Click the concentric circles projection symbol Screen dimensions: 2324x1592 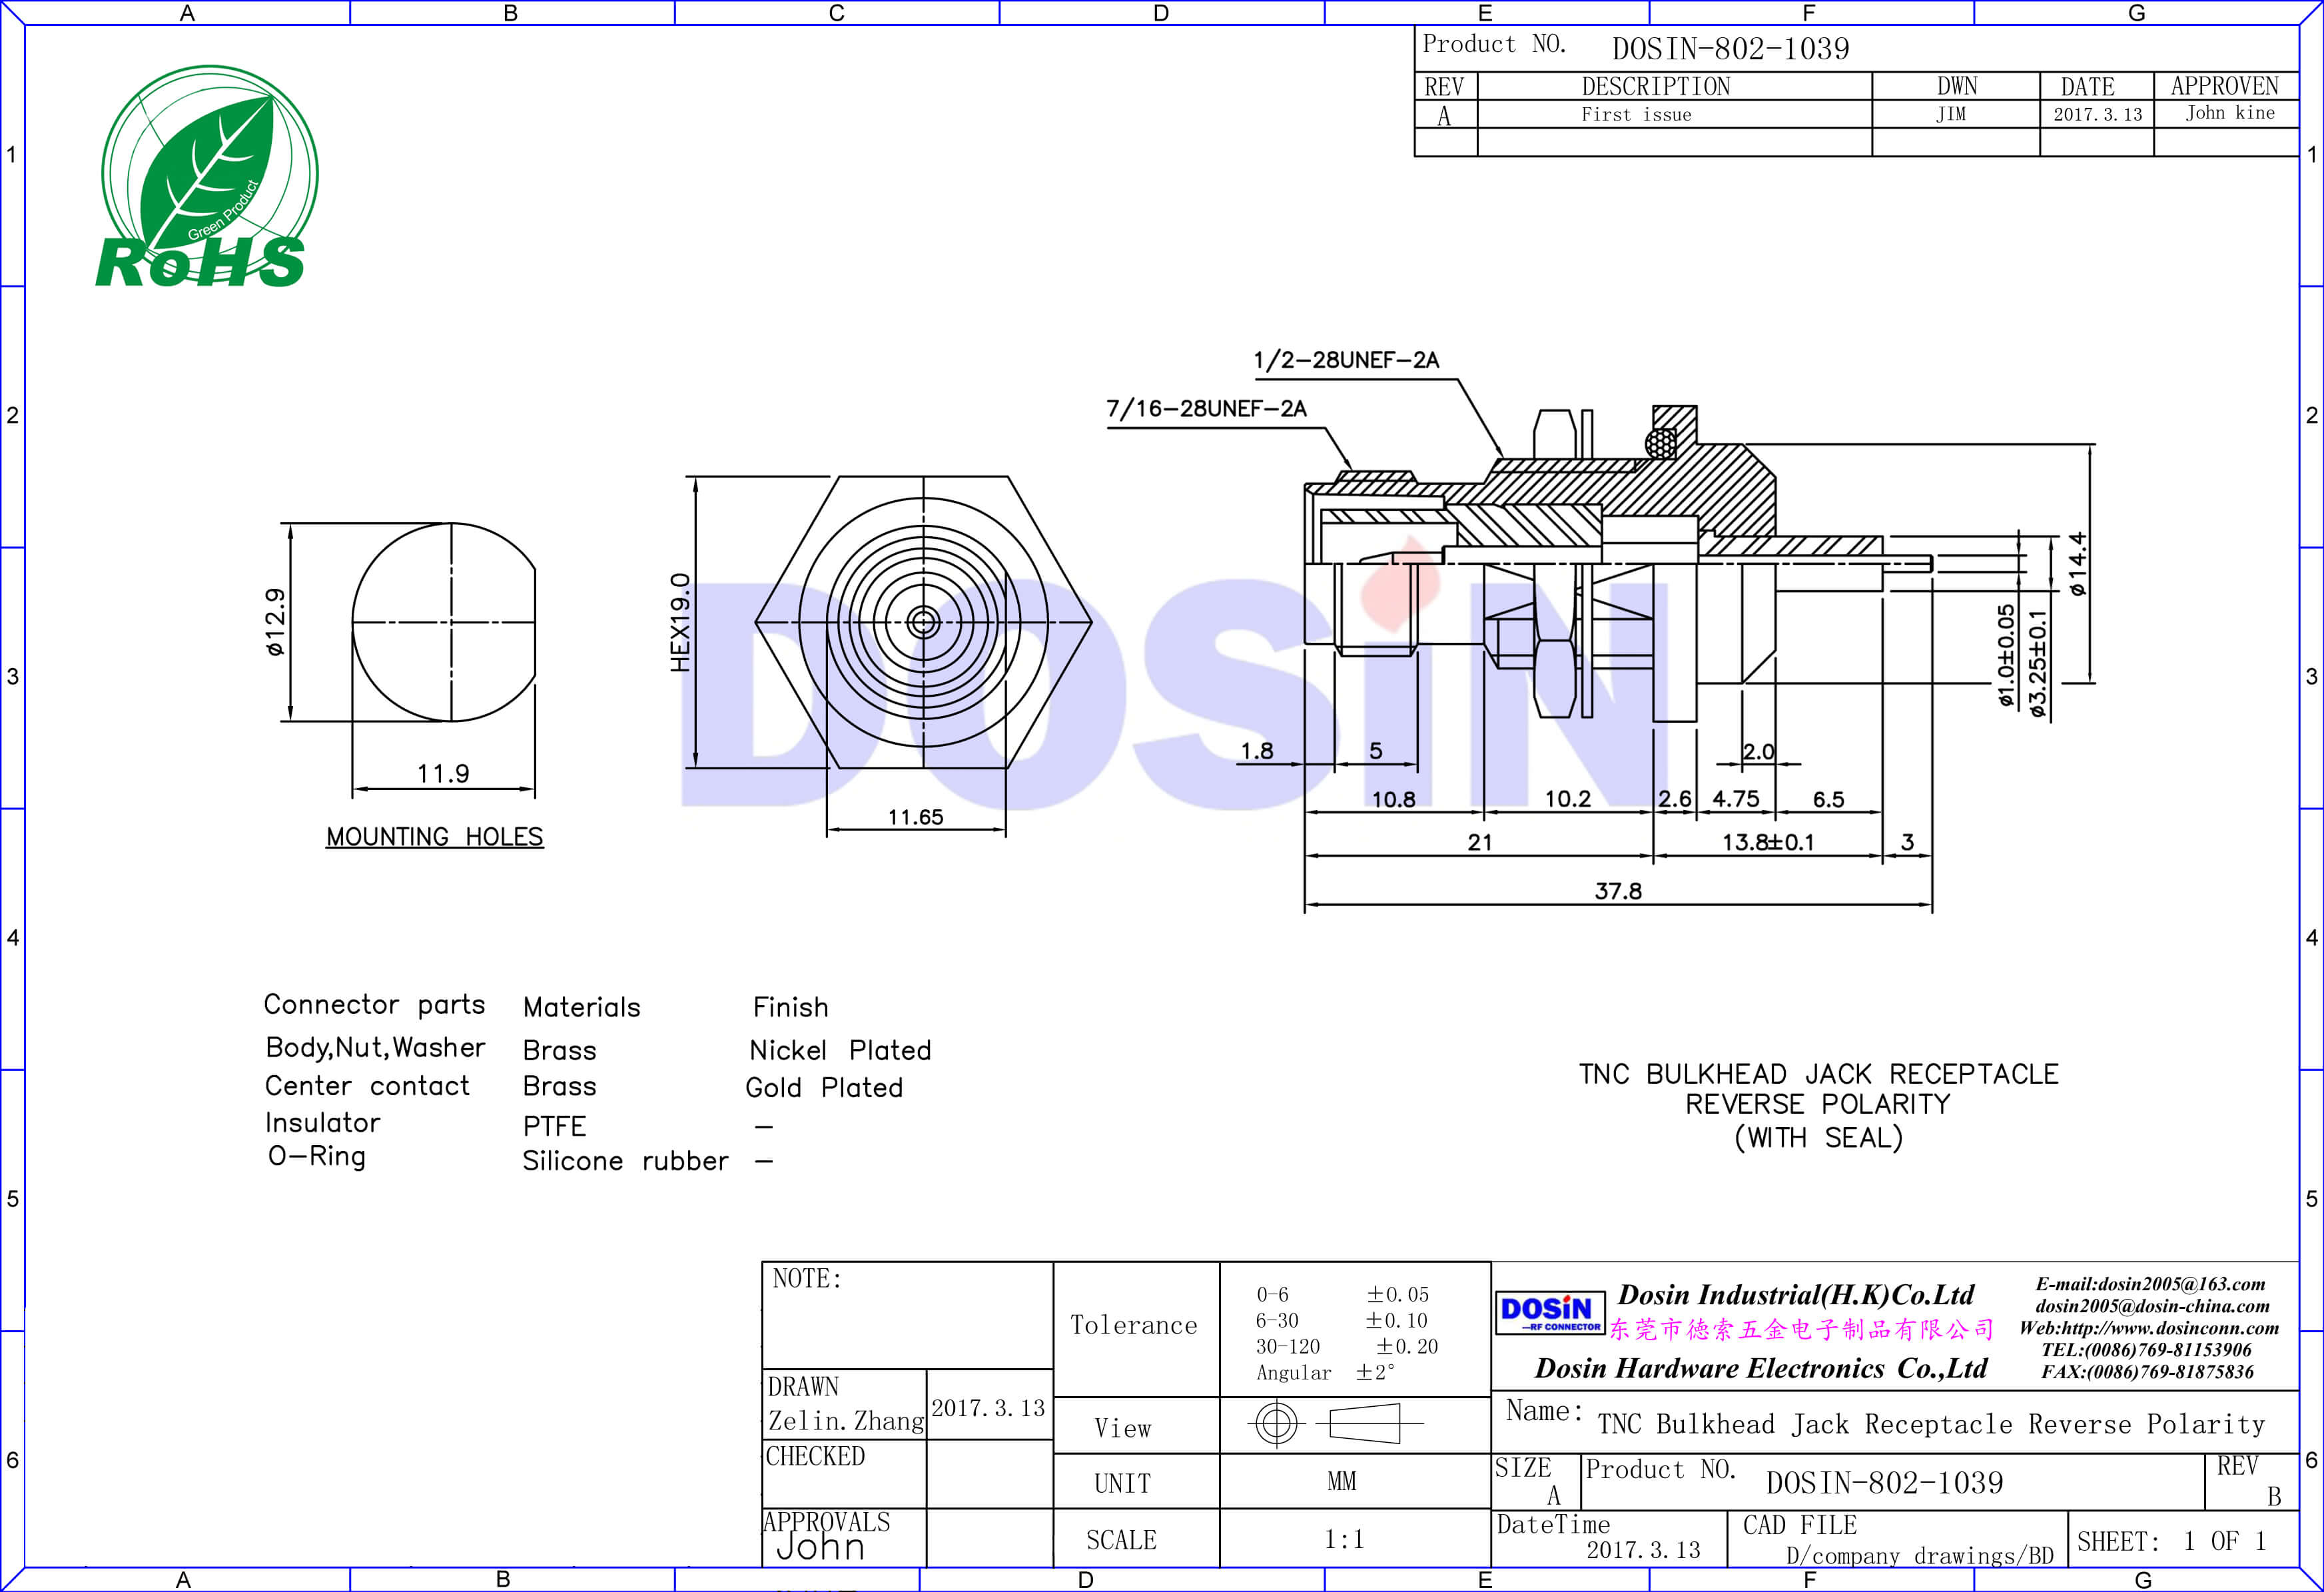[x=1276, y=1423]
